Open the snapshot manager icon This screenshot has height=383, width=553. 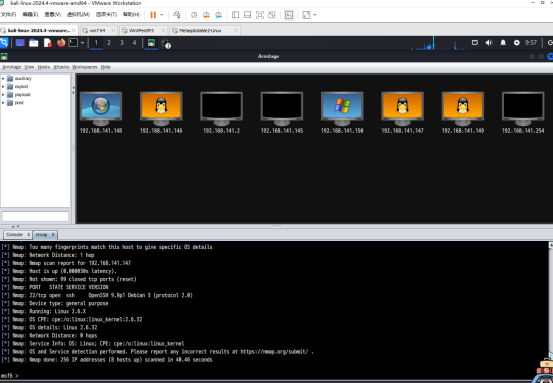pos(219,15)
